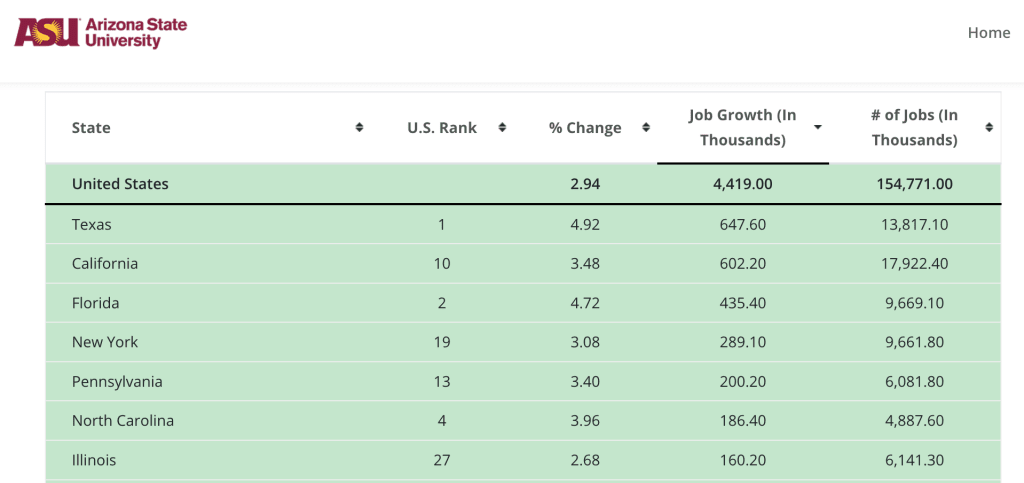1024x483 pixels.
Task: Click the State column header text
Action: [x=91, y=128]
